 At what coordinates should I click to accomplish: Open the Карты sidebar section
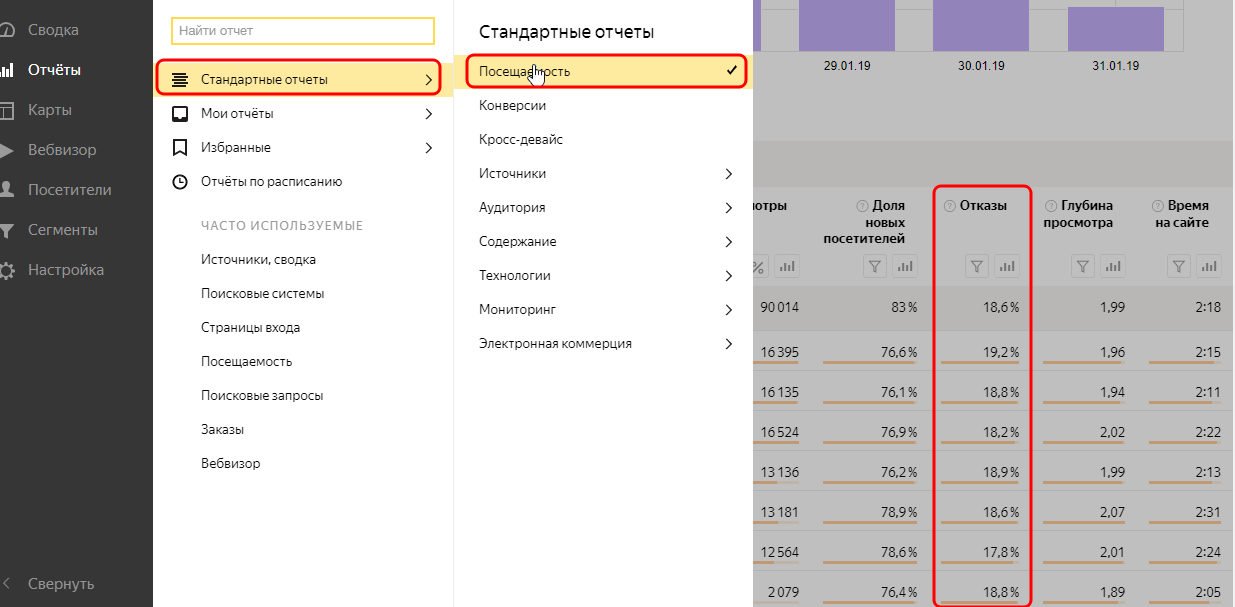point(49,110)
